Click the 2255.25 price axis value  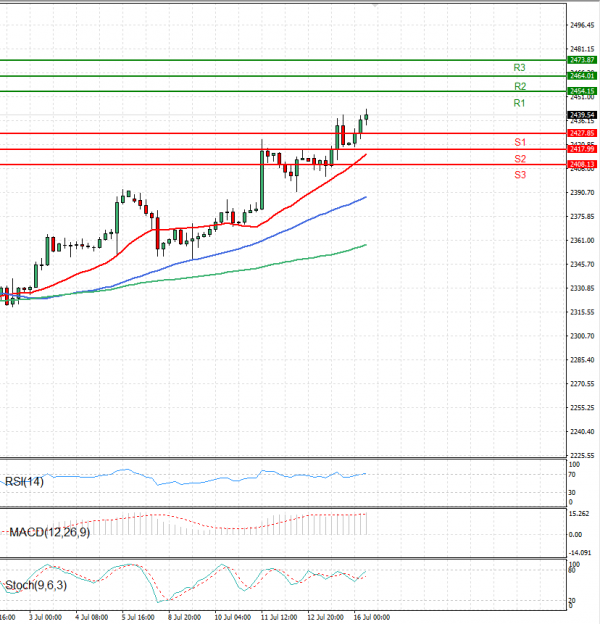582,408
